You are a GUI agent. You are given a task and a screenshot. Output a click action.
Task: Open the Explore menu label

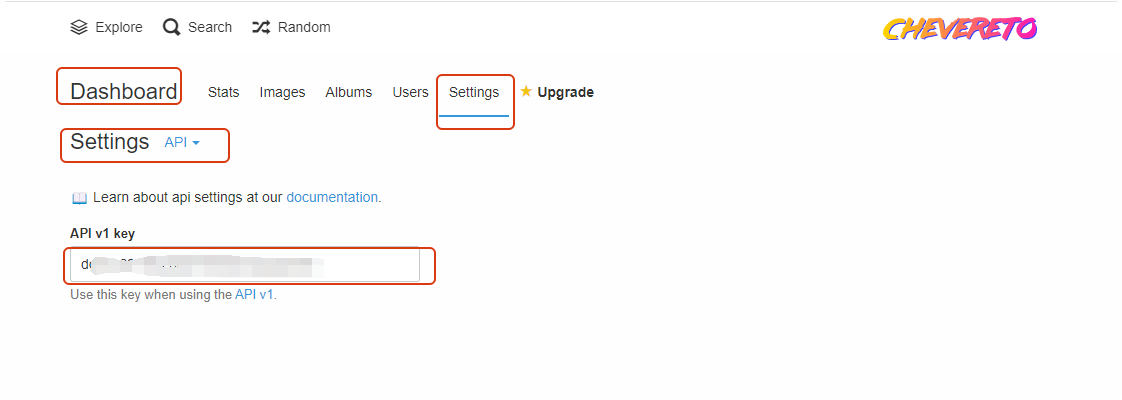[x=119, y=27]
